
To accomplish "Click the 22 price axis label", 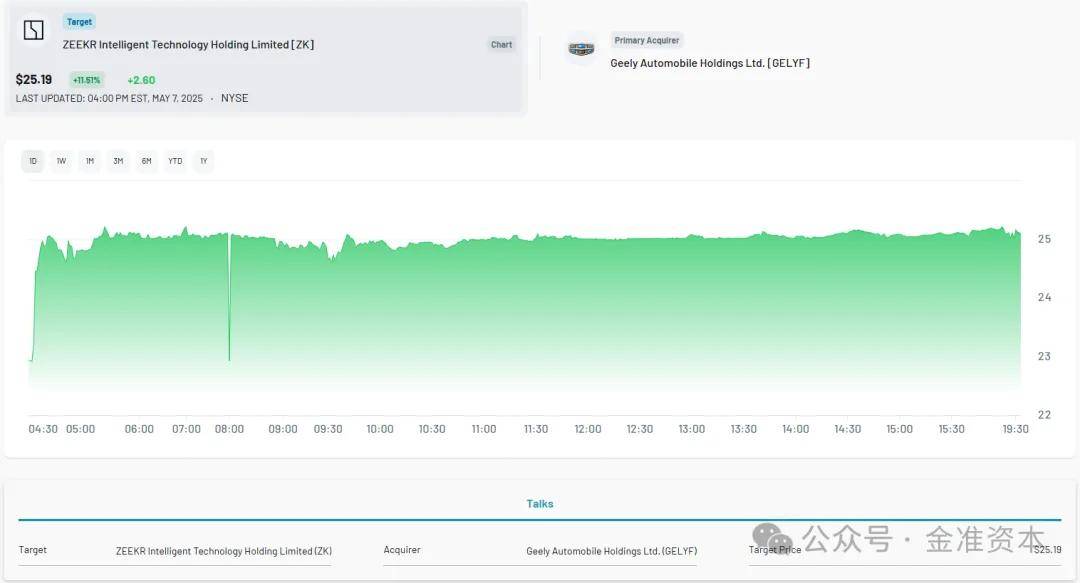I will (x=1044, y=415).
